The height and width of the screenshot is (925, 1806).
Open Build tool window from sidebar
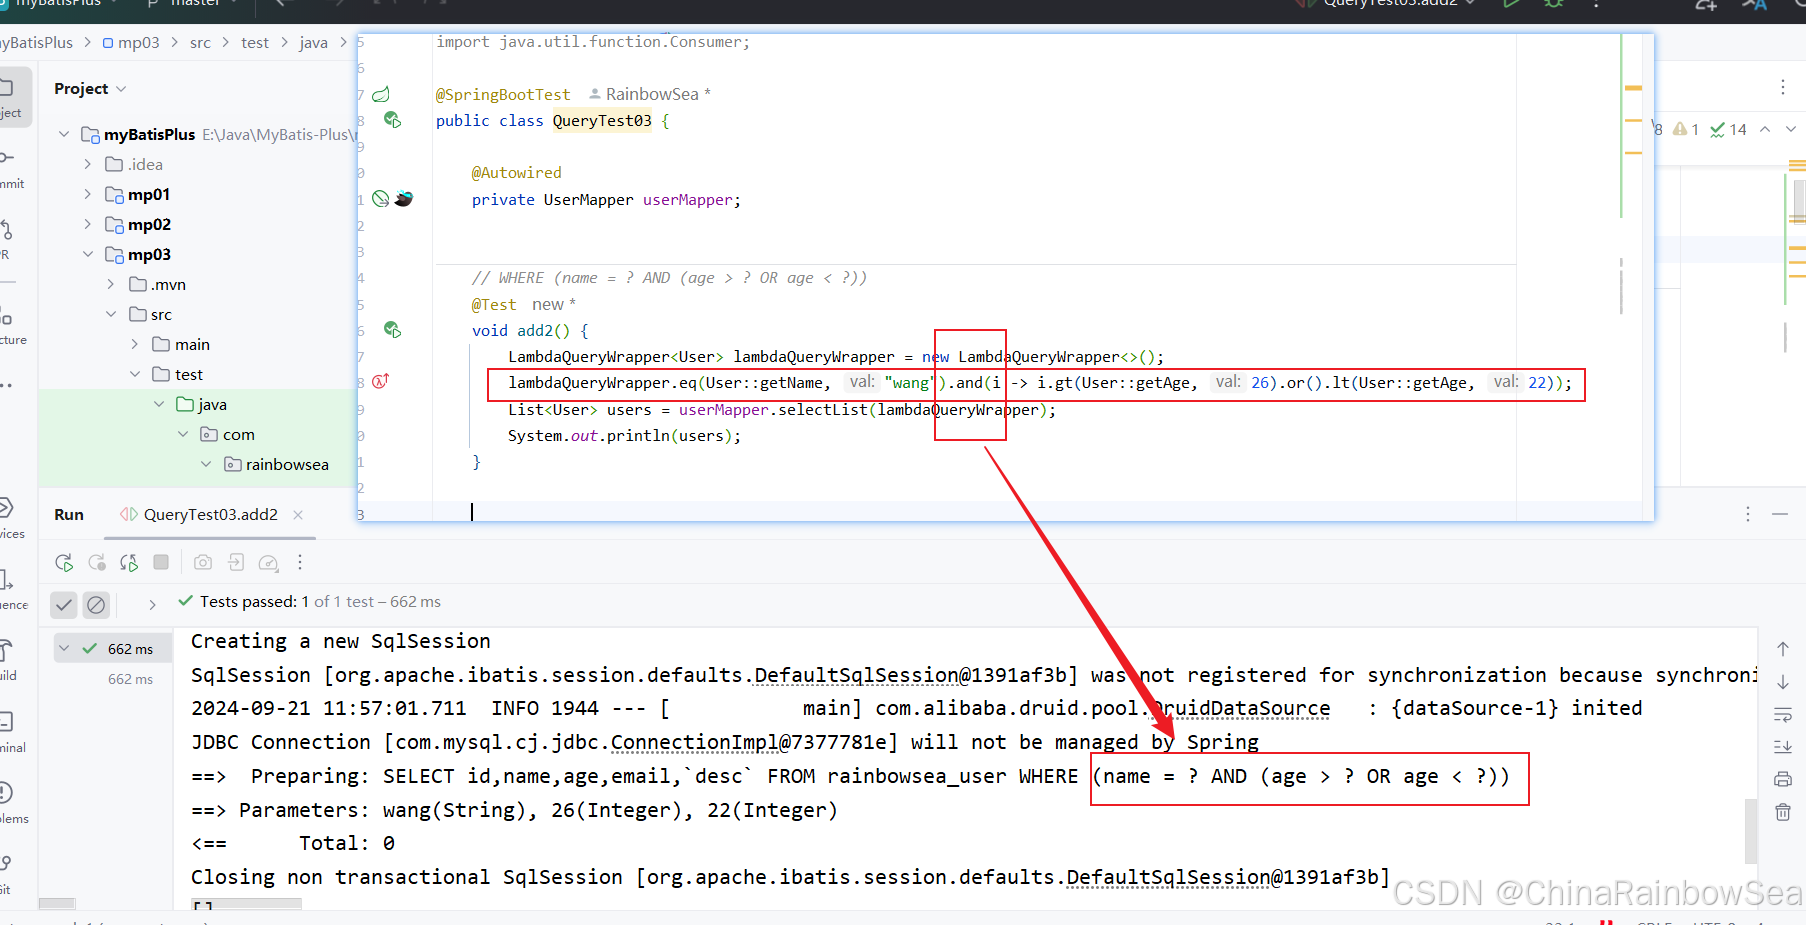click(x=8, y=659)
